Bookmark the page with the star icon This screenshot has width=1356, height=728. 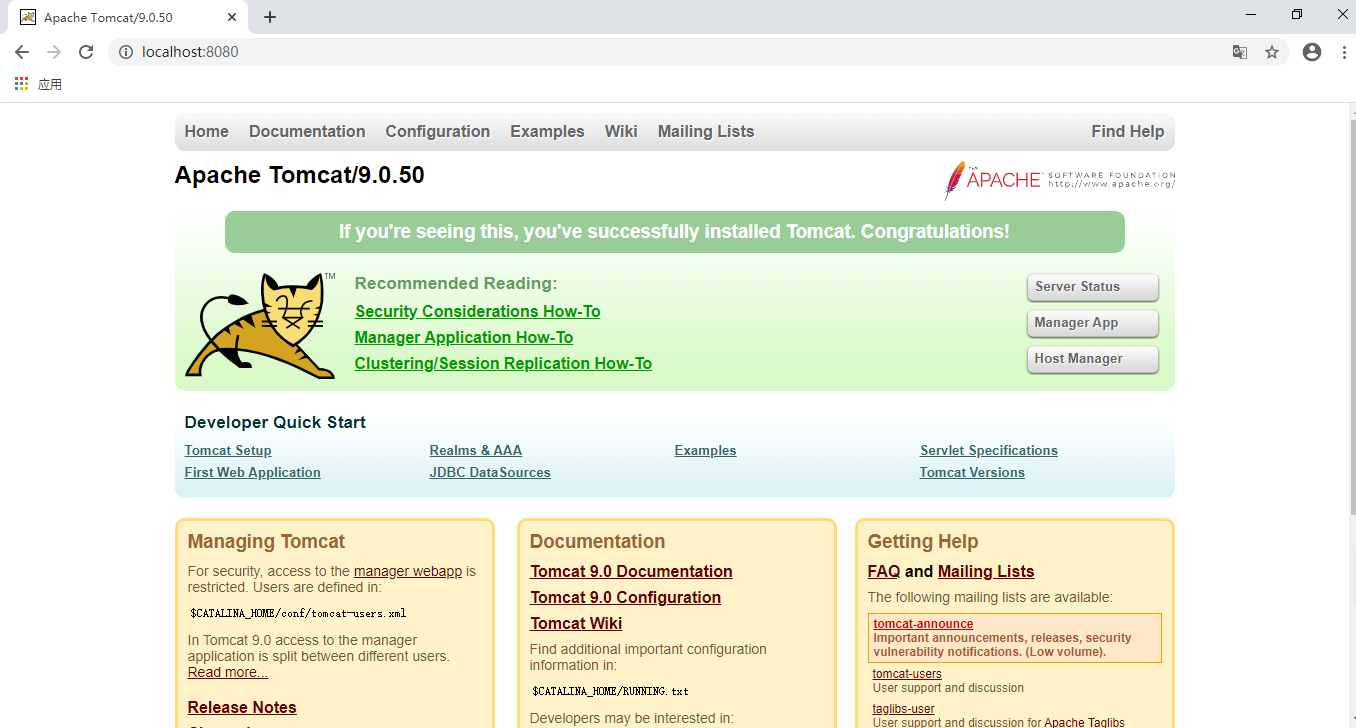[1272, 52]
